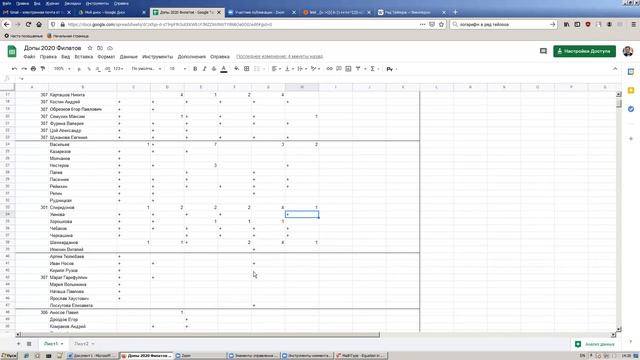
Task: Go to browser home page
Action: pyautogui.click(x=39, y=24)
